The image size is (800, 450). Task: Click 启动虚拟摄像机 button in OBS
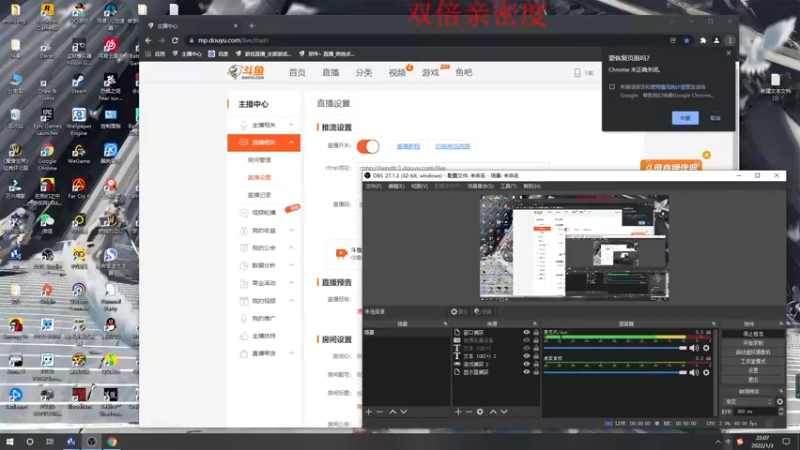coord(753,352)
